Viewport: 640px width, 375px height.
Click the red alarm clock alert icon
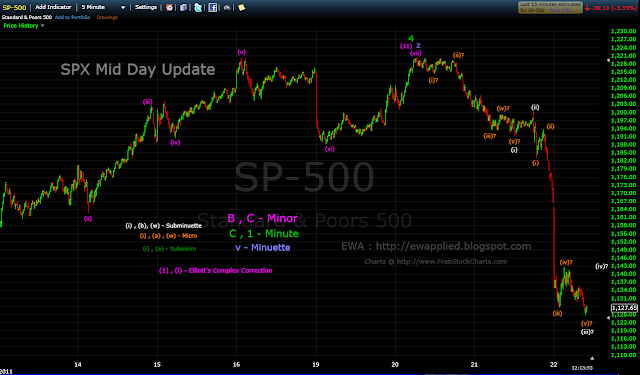169,7
